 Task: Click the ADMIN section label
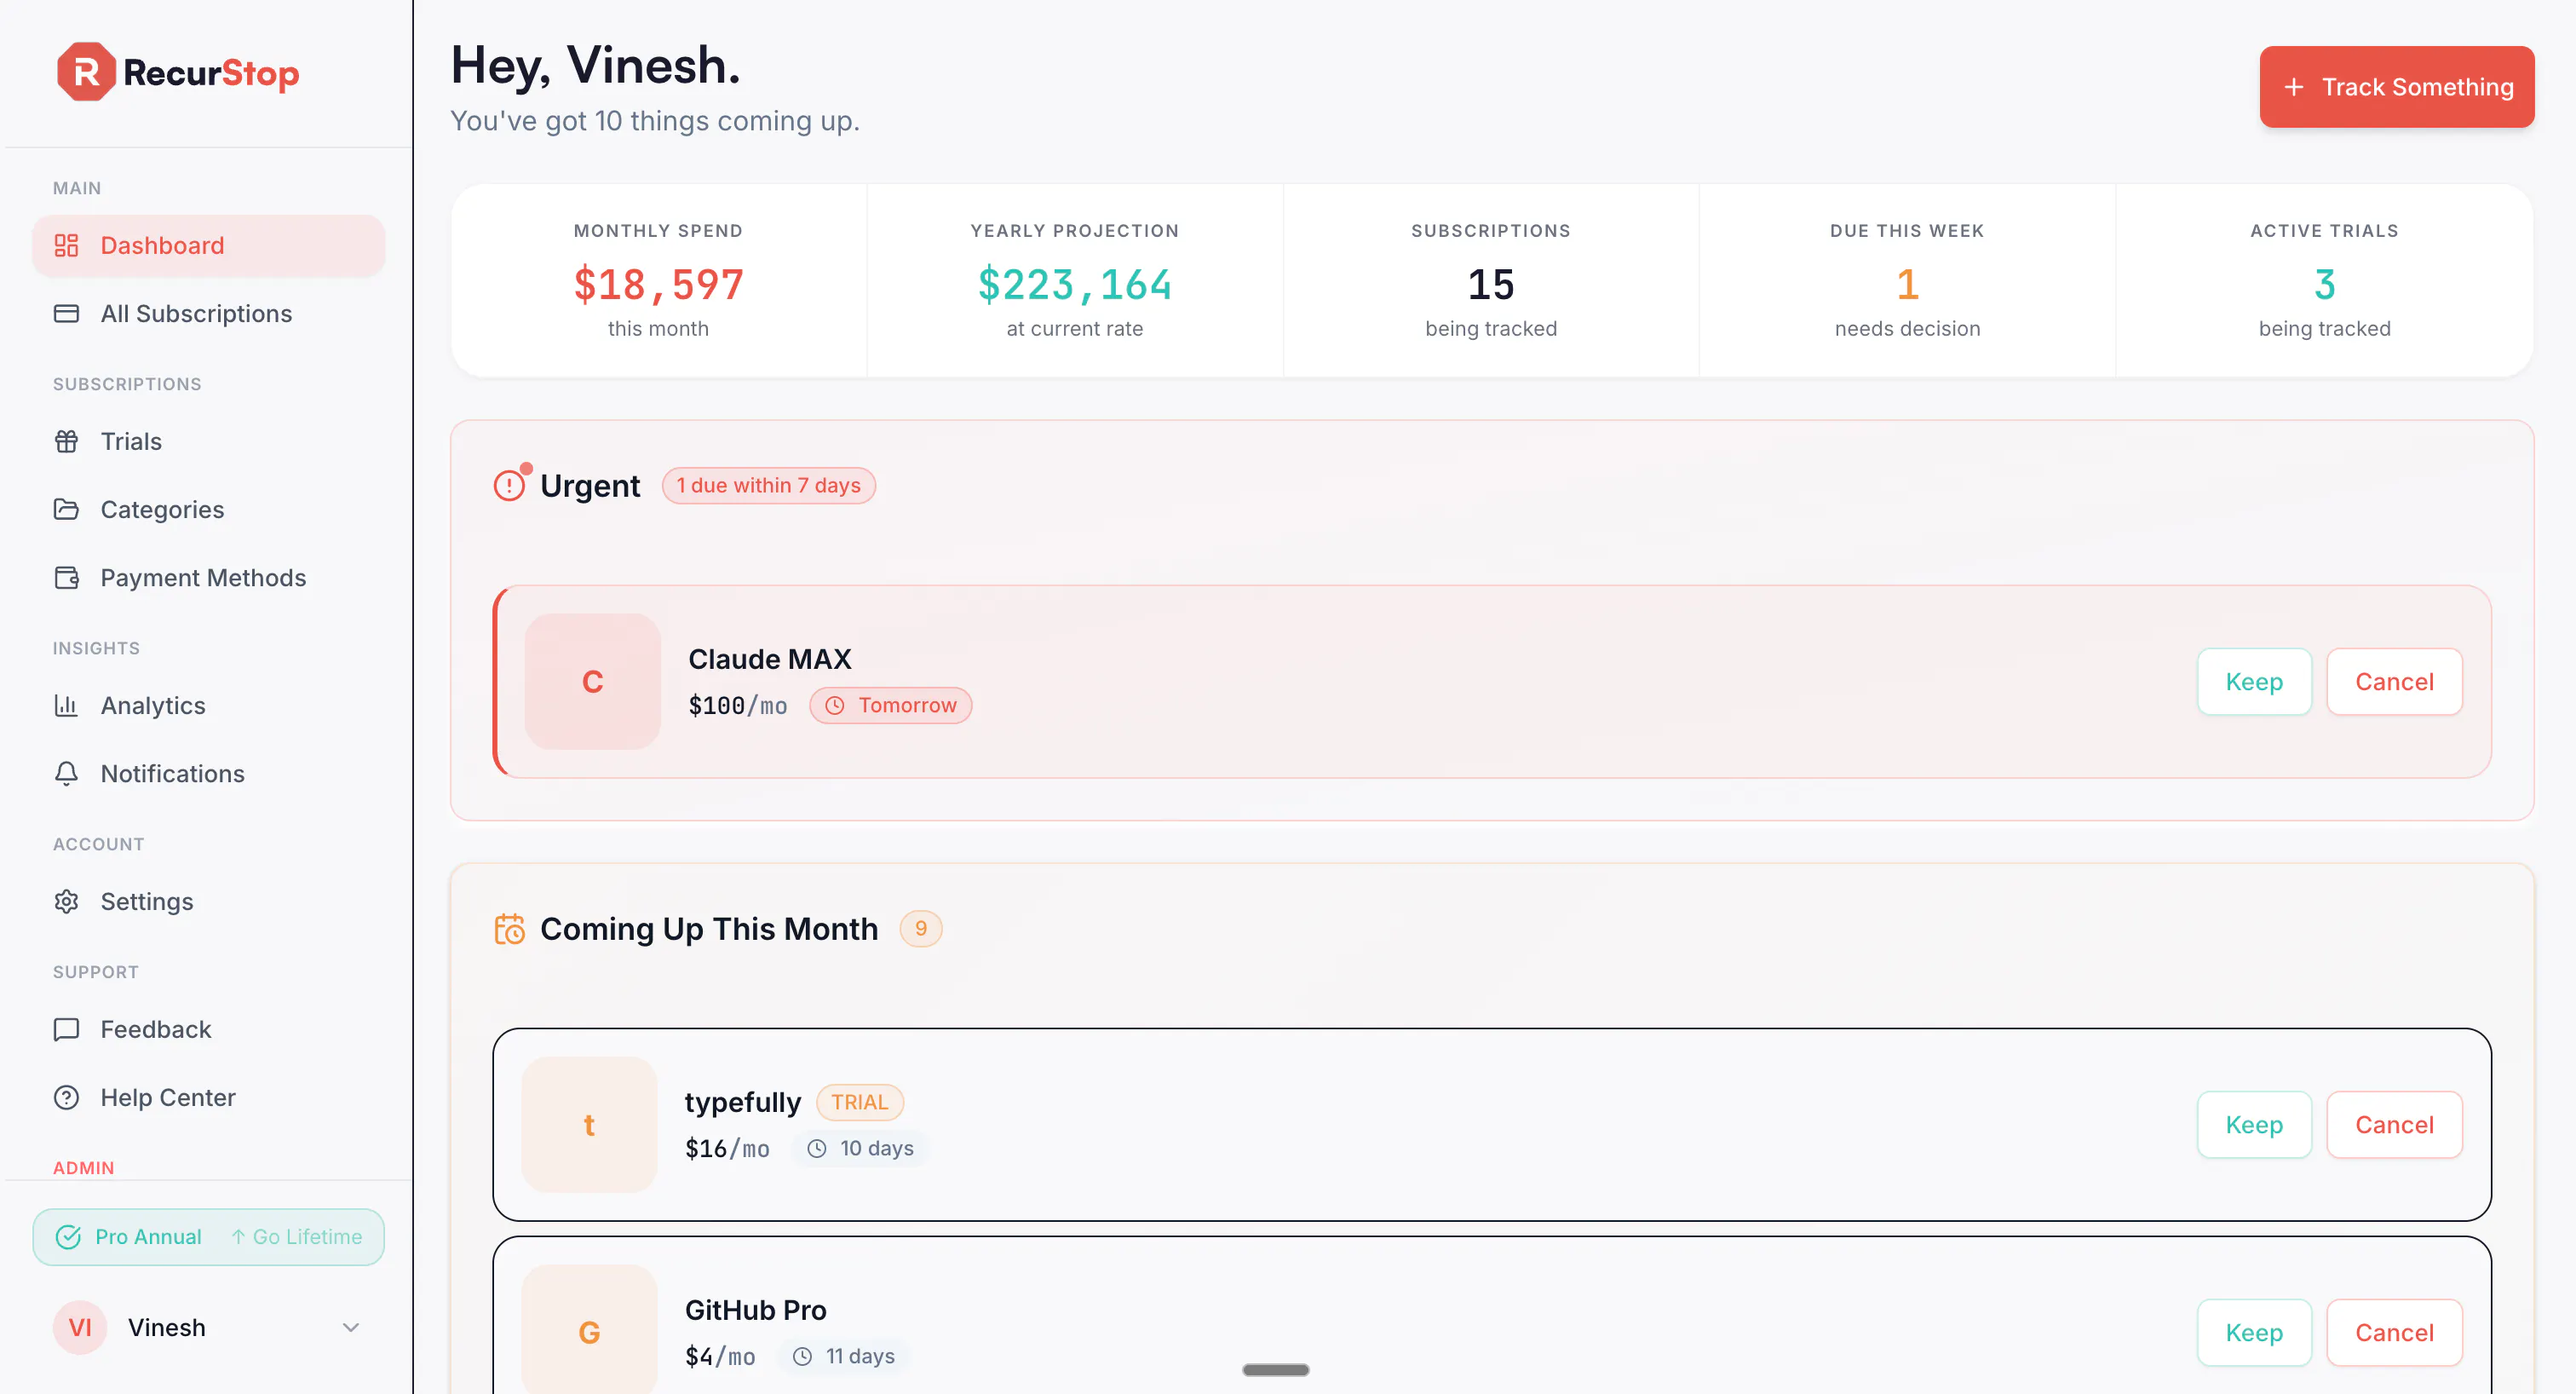(83, 1167)
